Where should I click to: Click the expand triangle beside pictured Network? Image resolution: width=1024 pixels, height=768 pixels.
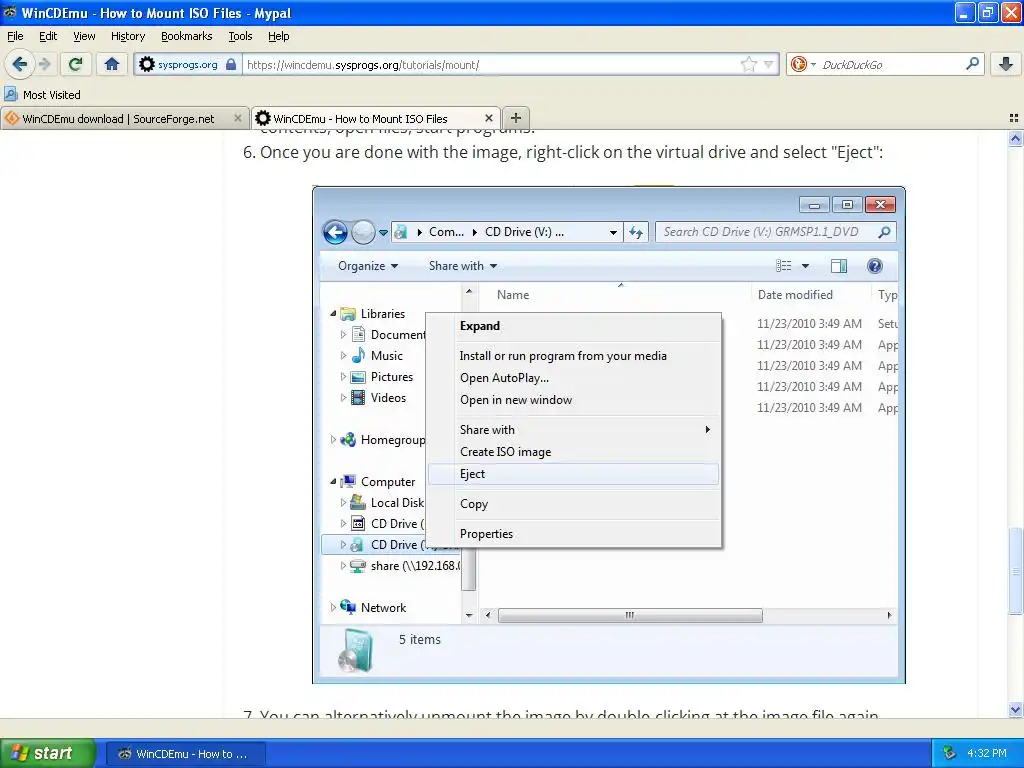[333, 607]
